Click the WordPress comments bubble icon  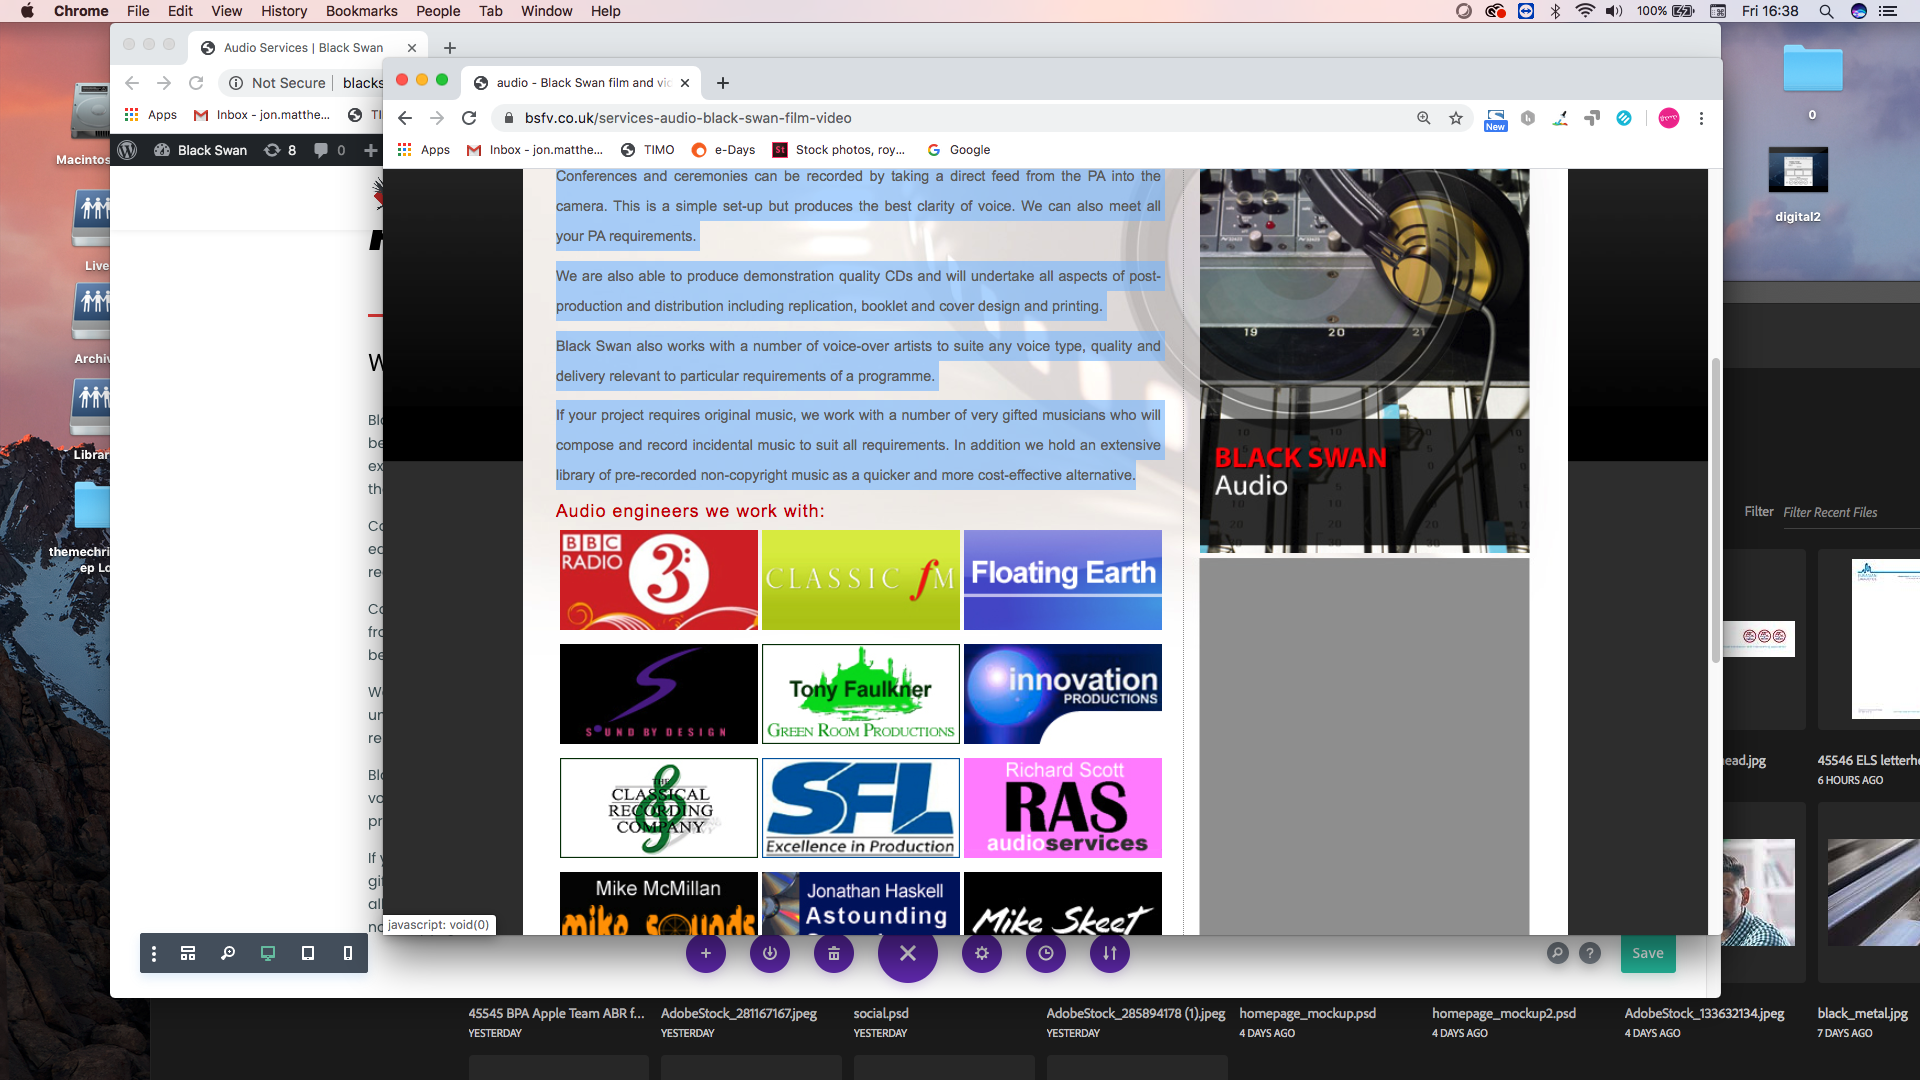click(x=321, y=150)
